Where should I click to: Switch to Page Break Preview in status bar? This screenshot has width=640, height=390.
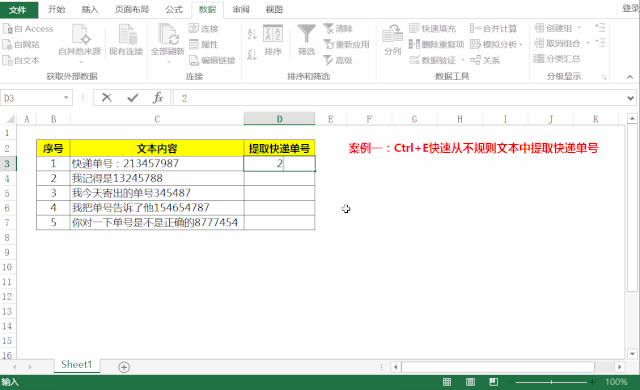493,382
